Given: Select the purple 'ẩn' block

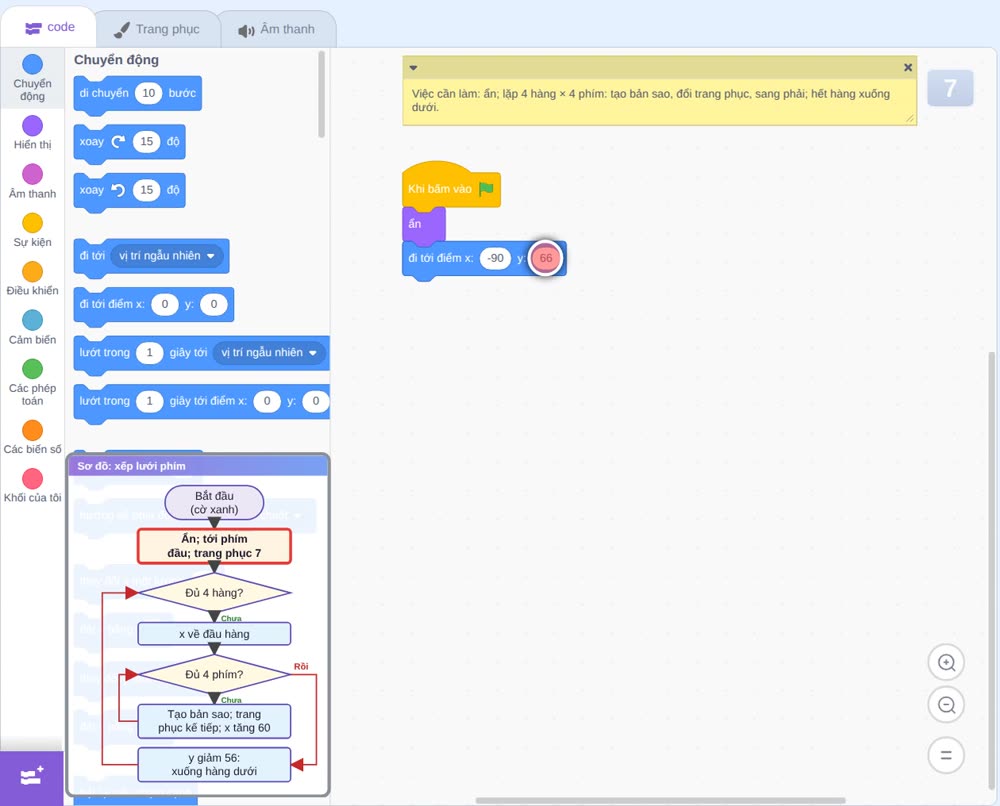Looking at the screenshot, I should click(423, 224).
